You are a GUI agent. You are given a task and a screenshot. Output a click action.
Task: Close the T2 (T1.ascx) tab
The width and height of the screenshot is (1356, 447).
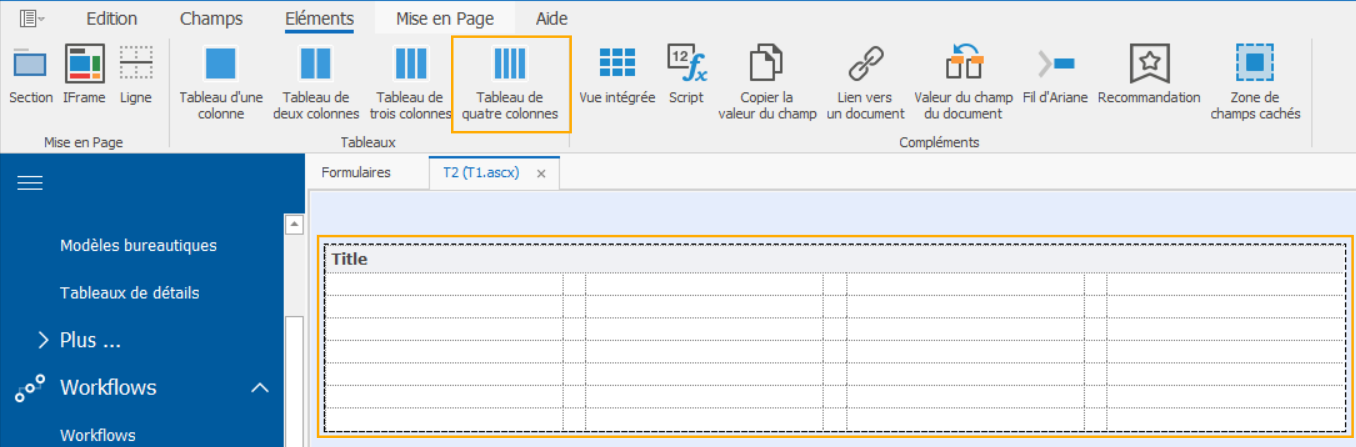(x=541, y=173)
